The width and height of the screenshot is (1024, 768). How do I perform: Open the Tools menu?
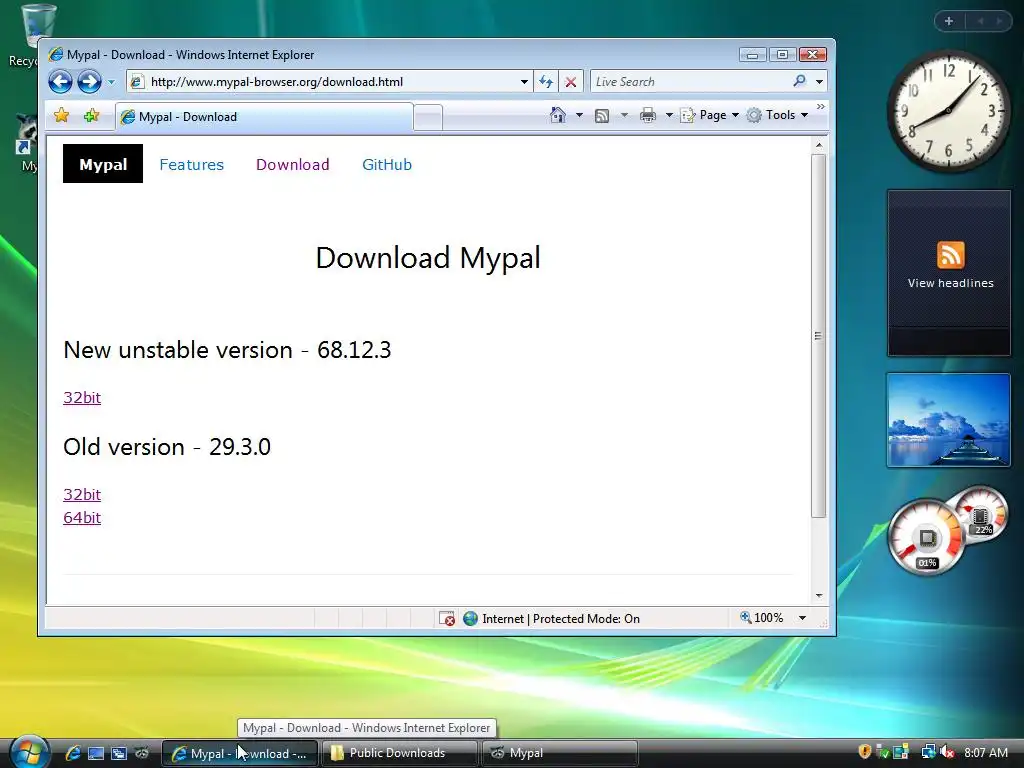click(x=778, y=115)
